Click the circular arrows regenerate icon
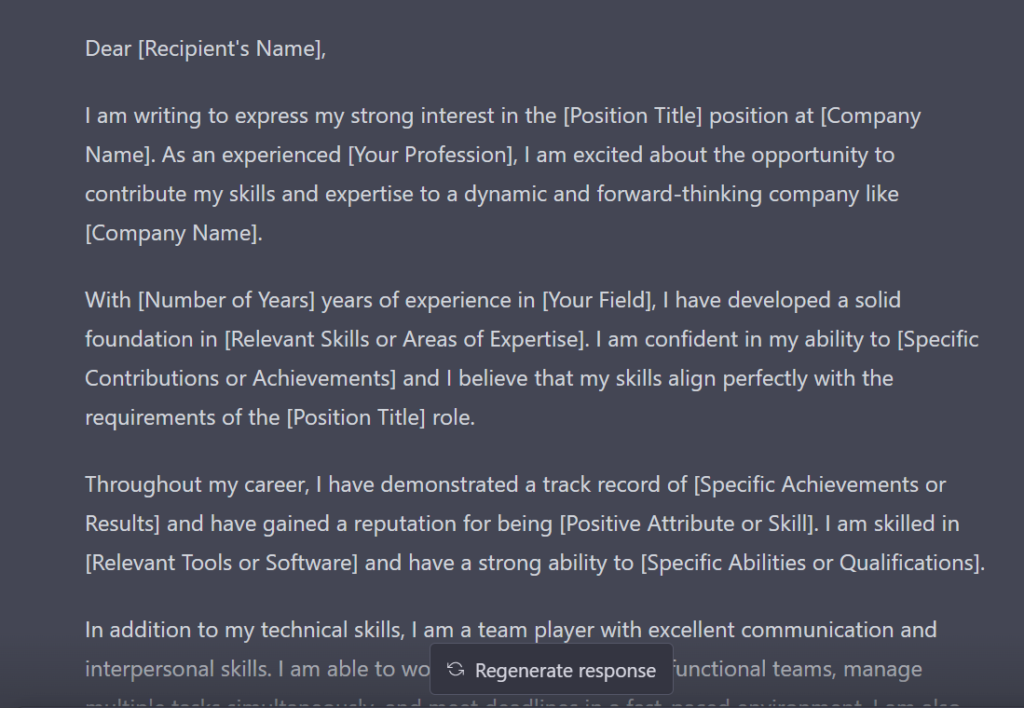The height and width of the screenshot is (708, 1024). [x=456, y=669]
